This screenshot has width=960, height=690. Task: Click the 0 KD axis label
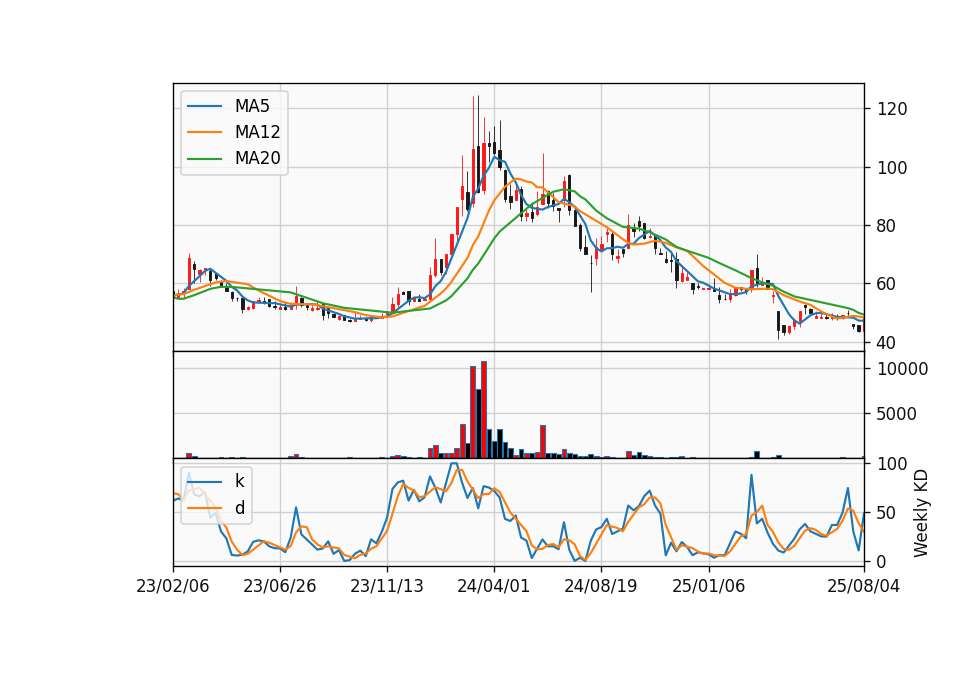click(x=882, y=561)
